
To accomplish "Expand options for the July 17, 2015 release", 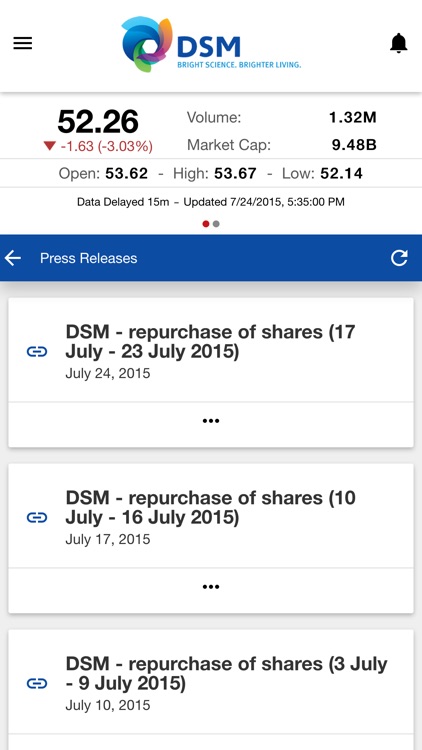I will coord(211,587).
